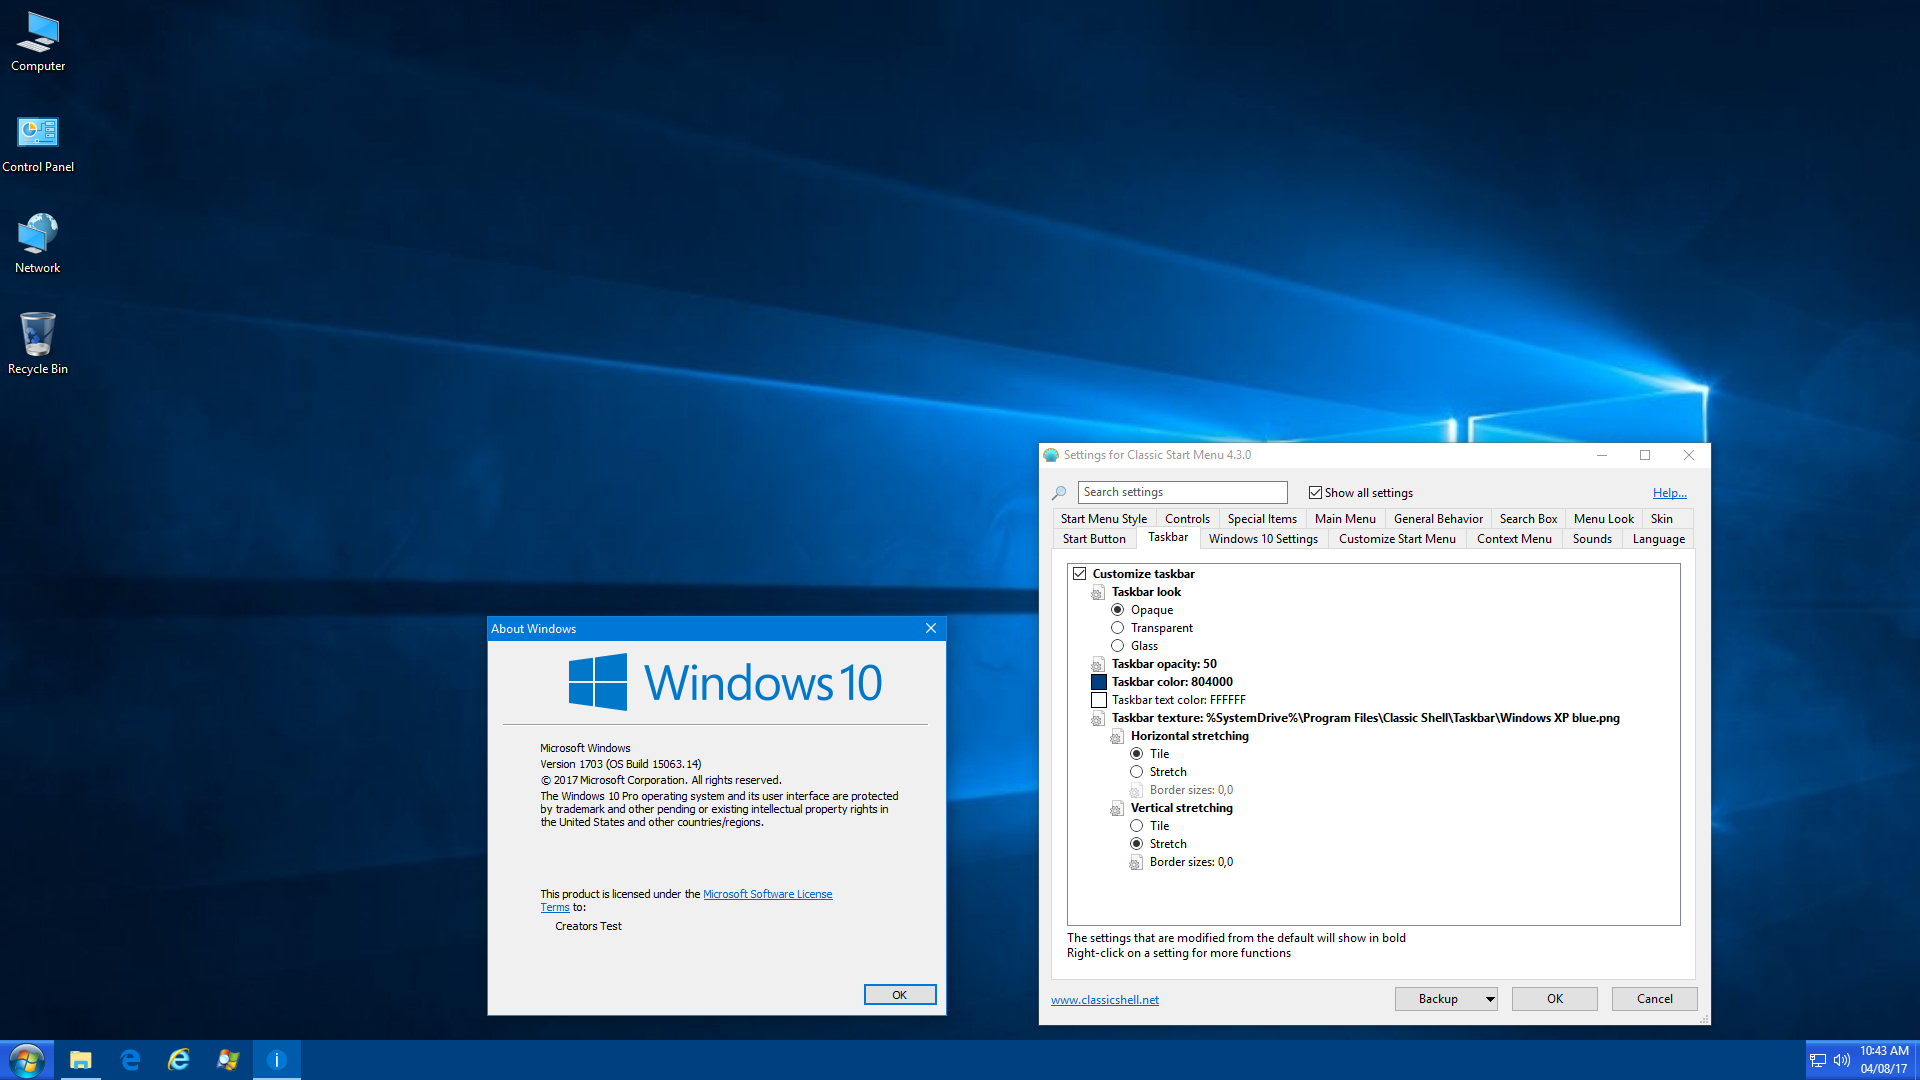
Task: Click OK in the About Windows dialog
Action: point(899,995)
